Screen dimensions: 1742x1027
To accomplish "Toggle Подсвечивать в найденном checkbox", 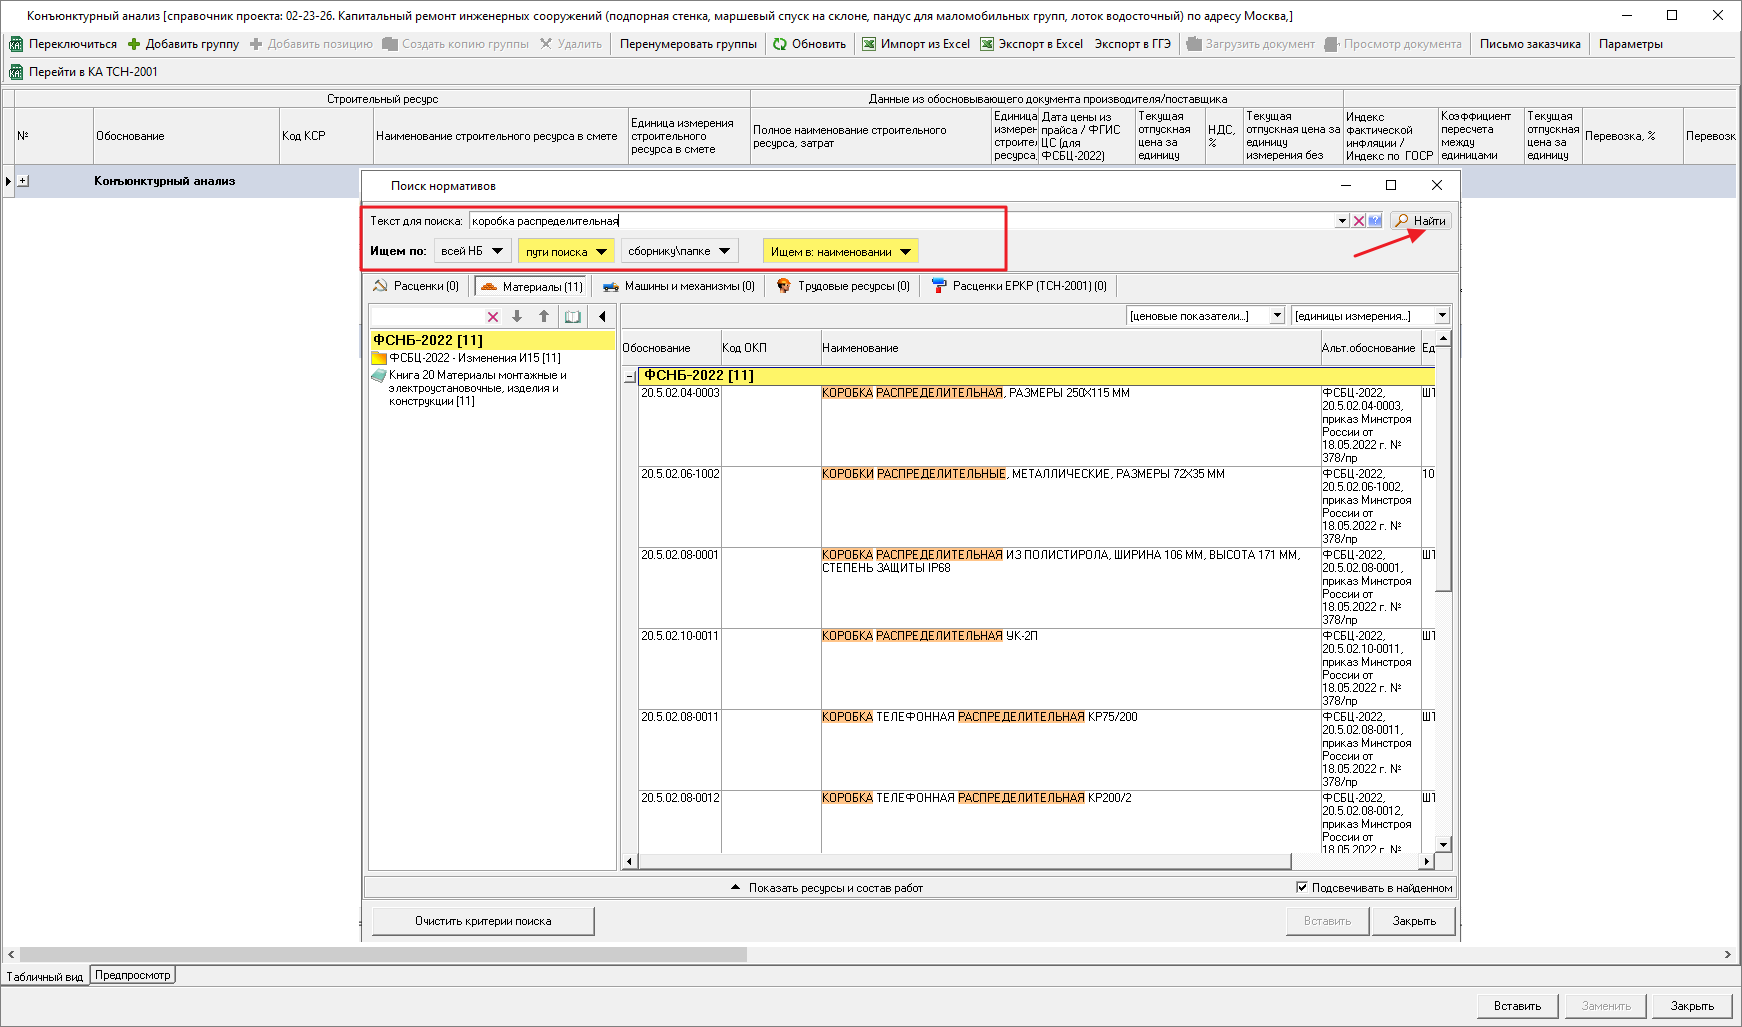I will click(1302, 887).
